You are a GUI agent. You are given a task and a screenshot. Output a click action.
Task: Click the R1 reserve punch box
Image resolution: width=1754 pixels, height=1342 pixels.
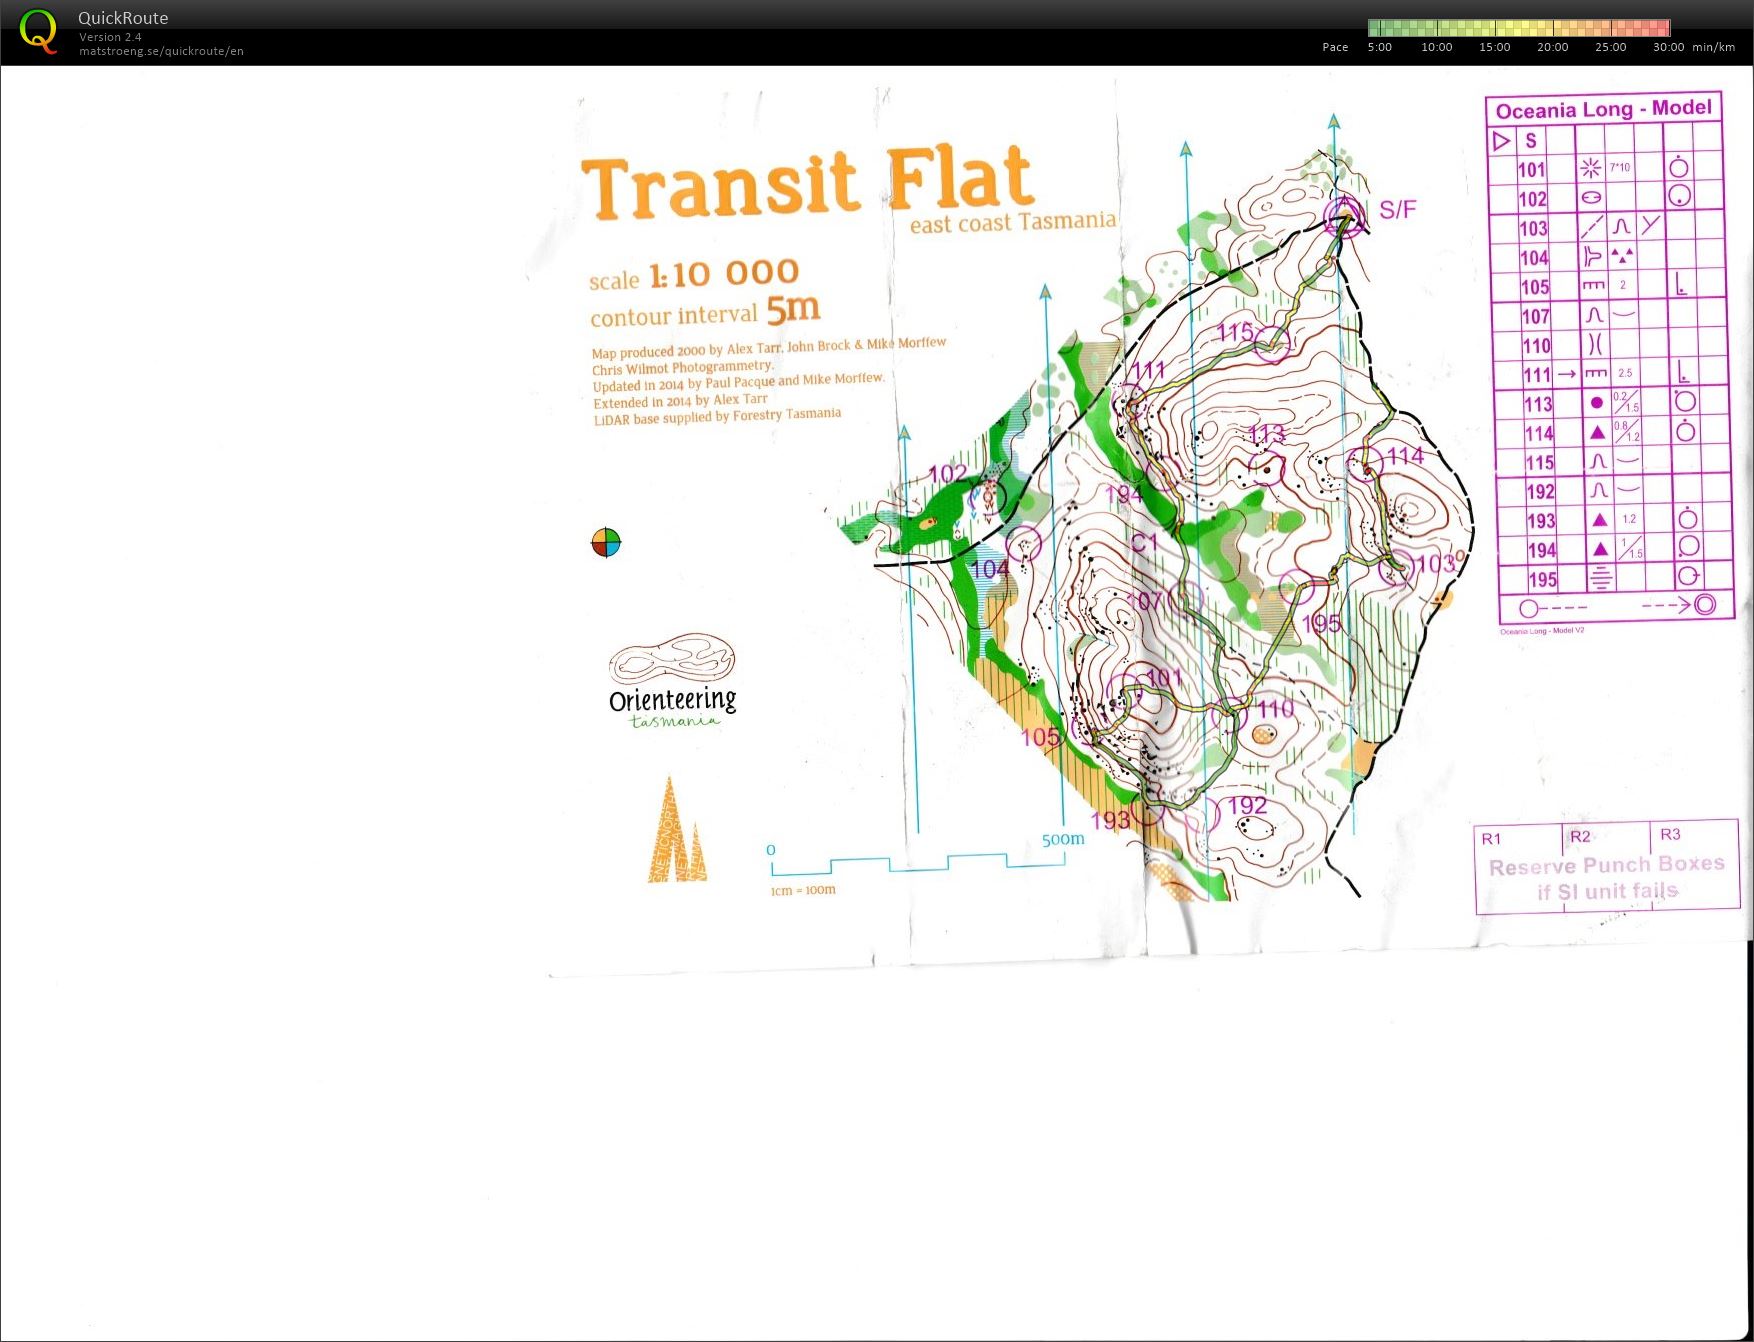(x=1516, y=840)
